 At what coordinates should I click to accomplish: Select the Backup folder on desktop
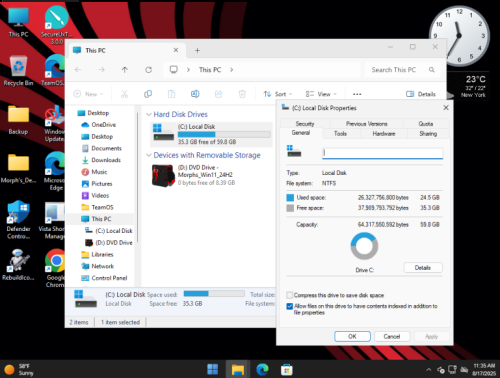click(18, 119)
